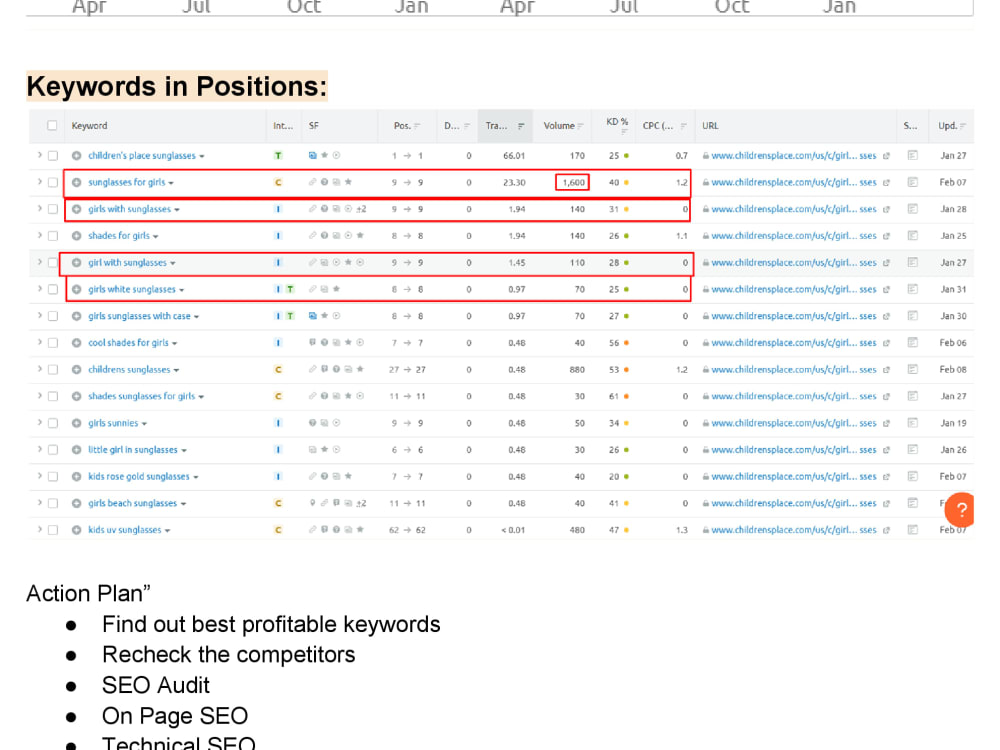
Task: Click plus icon beside childrens sunglasses
Action: click(x=77, y=370)
